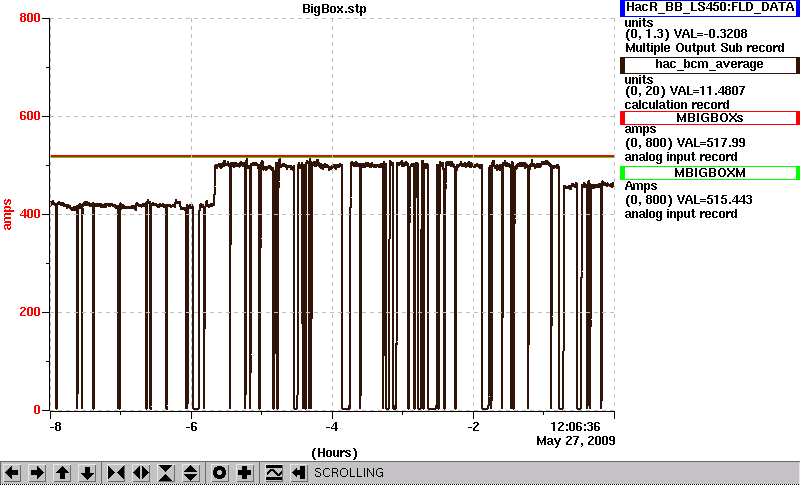Click the horizontal zoom-in bowtie icon
The image size is (800, 485).
(116, 473)
